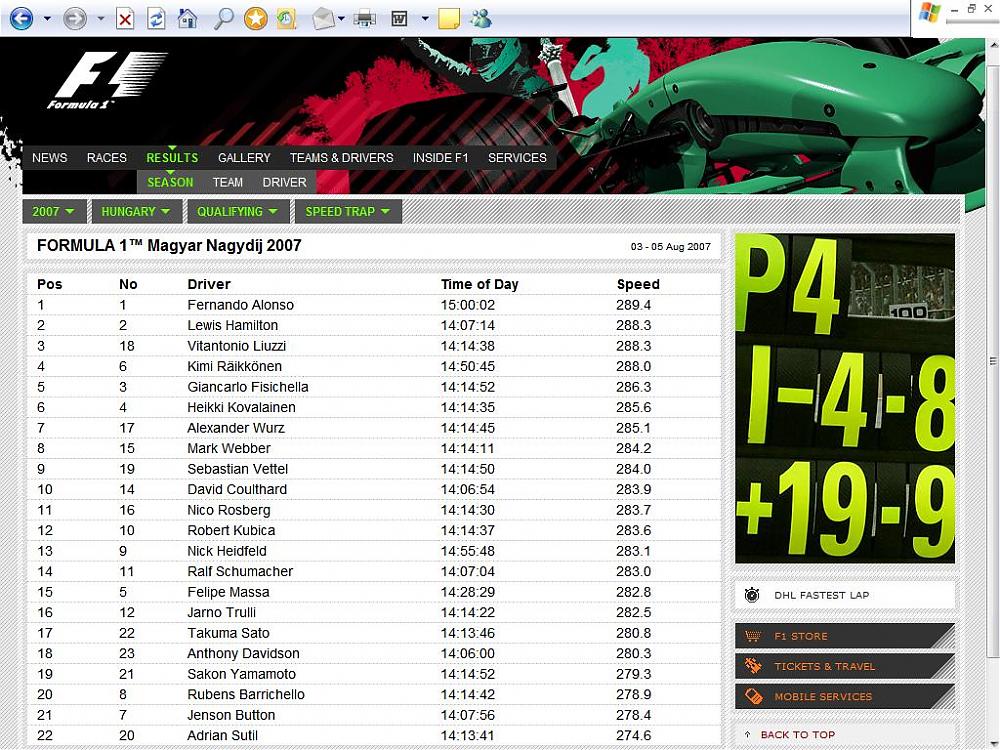Refresh the page with the Refresh icon
The image size is (1000, 750).
click(156, 19)
